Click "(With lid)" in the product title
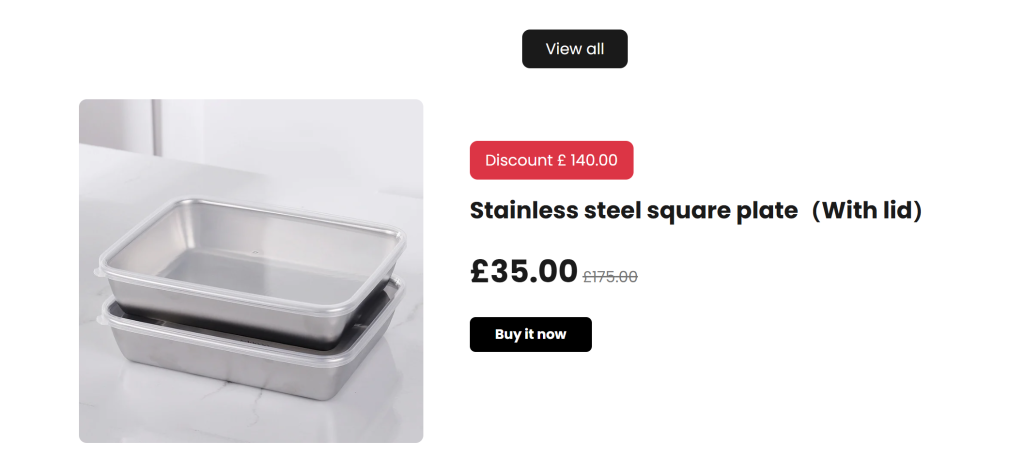Screen dimensions: 1024x457 pyautogui.click(x=866, y=211)
